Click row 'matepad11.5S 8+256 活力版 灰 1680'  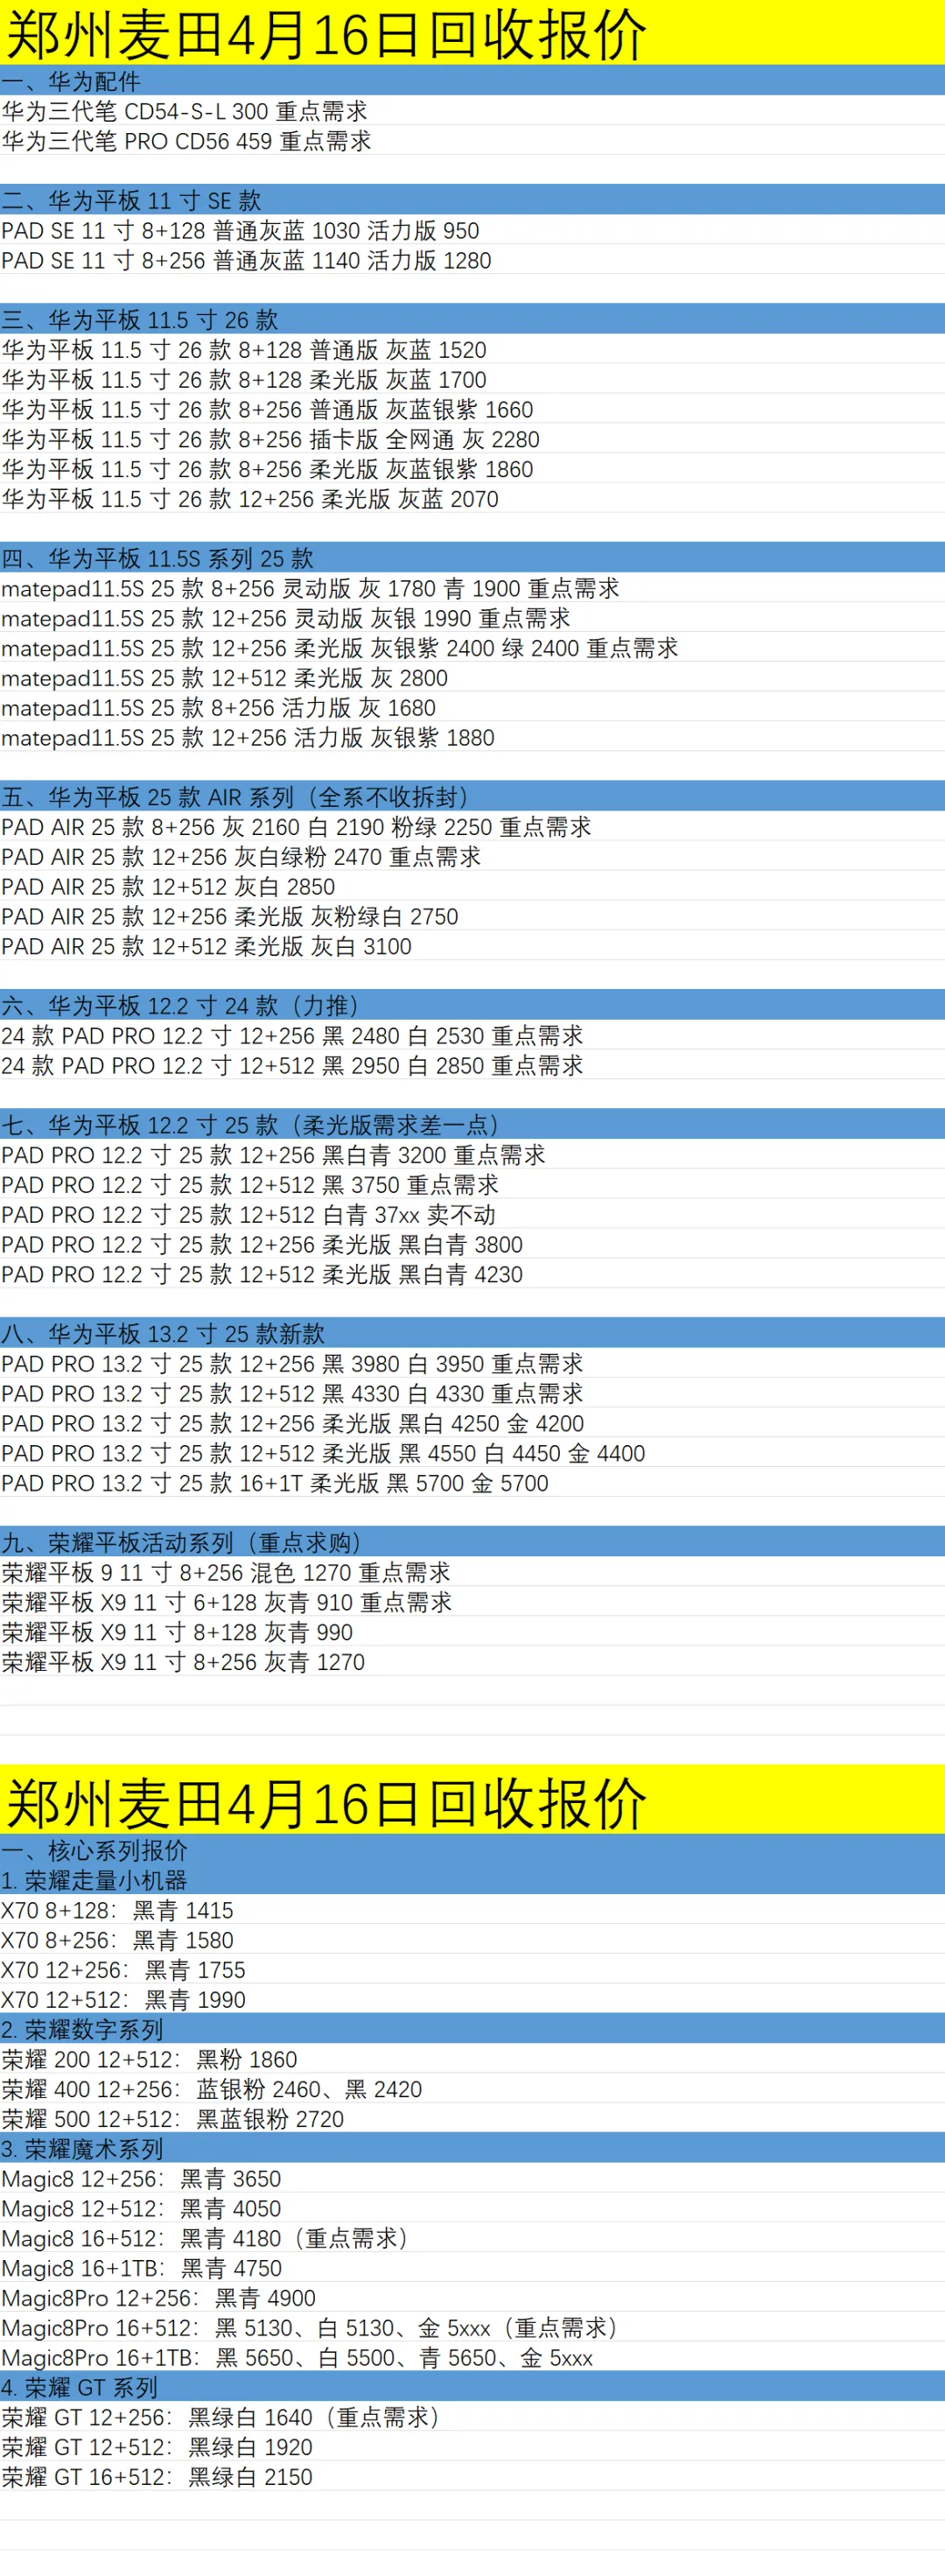472,708
